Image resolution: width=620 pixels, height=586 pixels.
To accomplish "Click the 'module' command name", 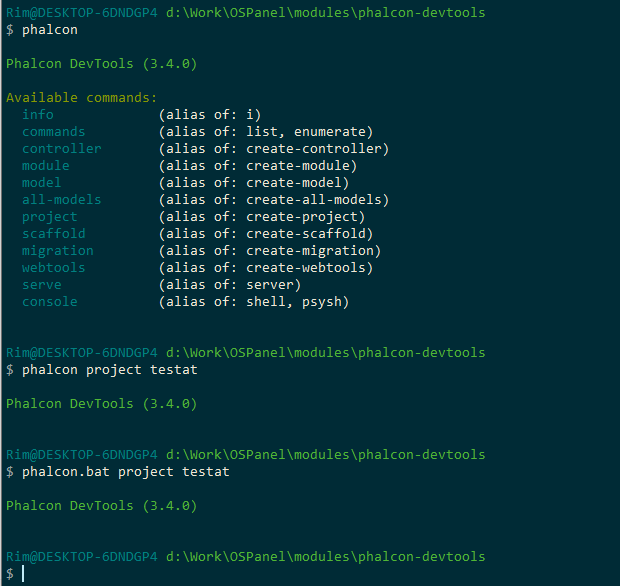I will pos(46,166).
